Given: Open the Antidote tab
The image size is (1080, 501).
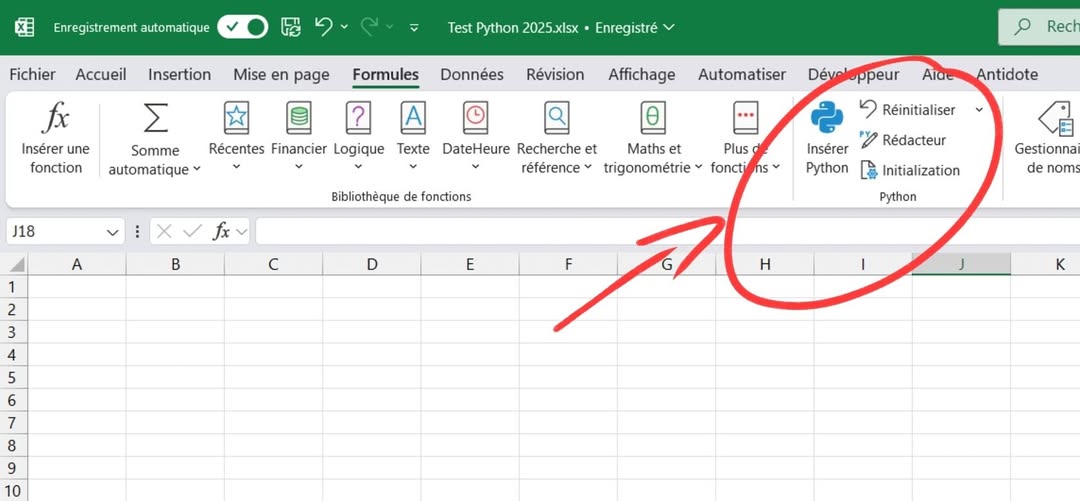Looking at the screenshot, I should (1007, 74).
